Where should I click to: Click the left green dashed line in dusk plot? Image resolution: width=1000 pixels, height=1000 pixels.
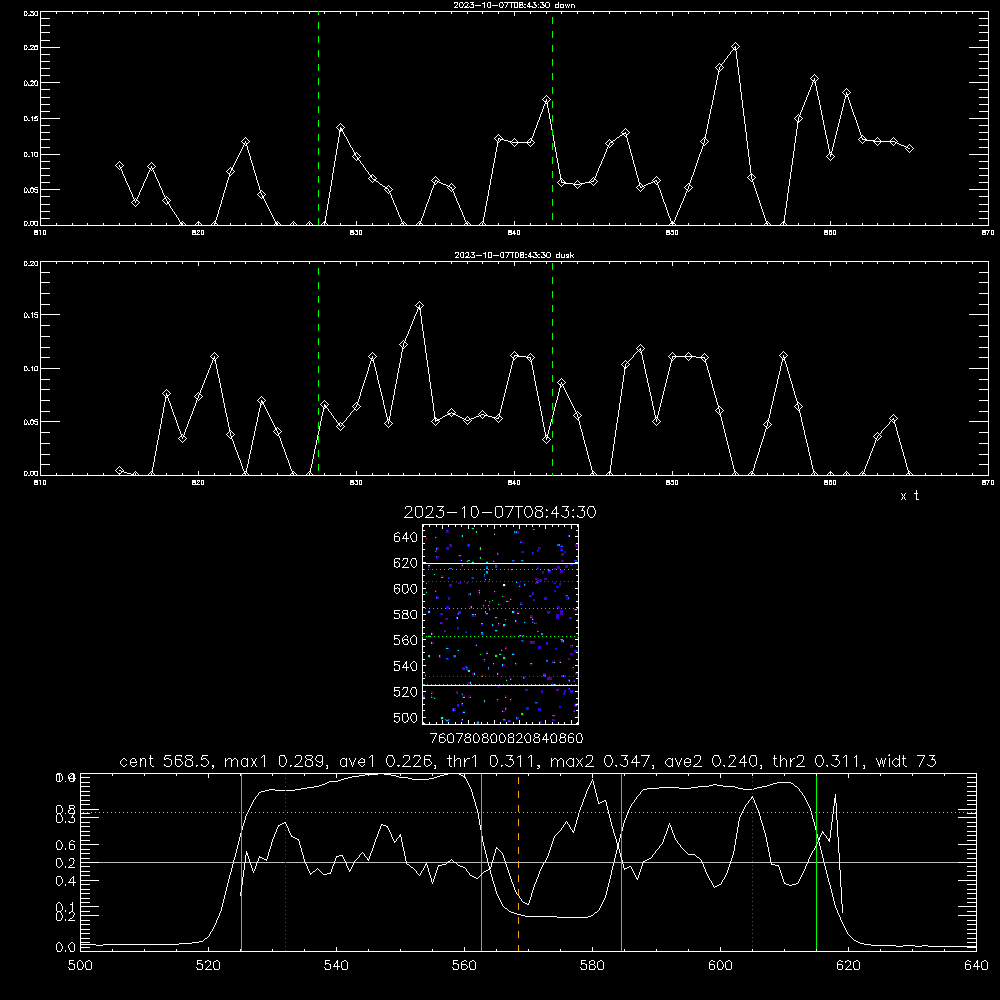pyautogui.click(x=318, y=369)
